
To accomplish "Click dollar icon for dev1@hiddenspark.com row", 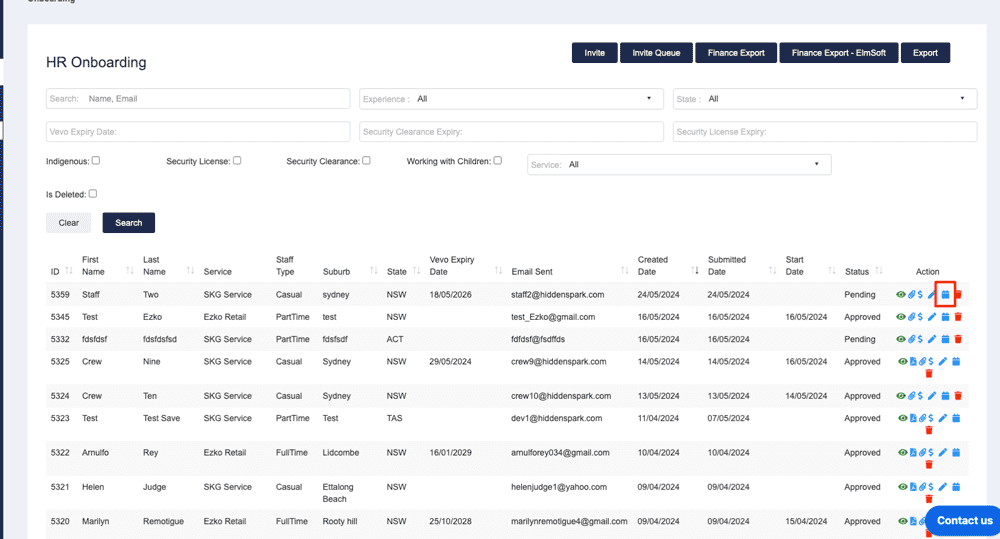I will coord(930,418).
